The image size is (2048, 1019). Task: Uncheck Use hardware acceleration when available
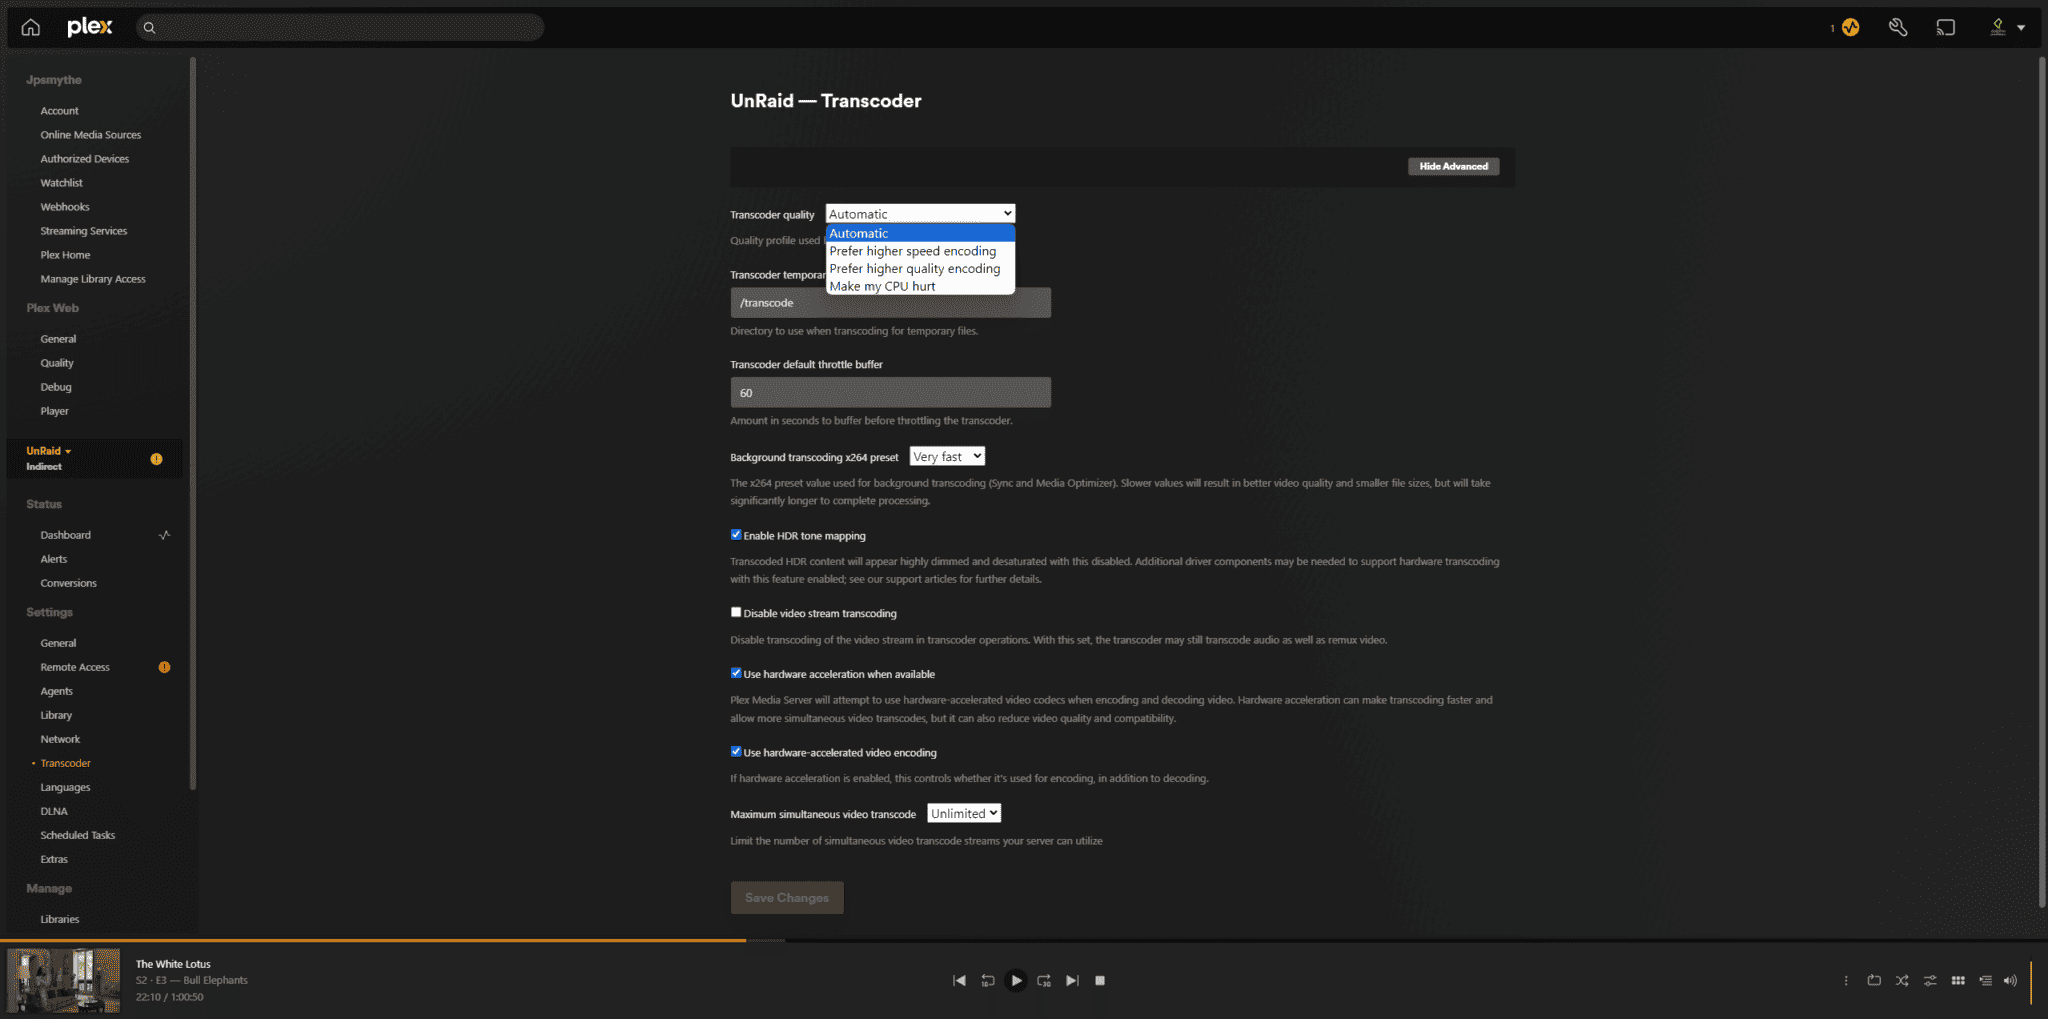[x=735, y=673]
